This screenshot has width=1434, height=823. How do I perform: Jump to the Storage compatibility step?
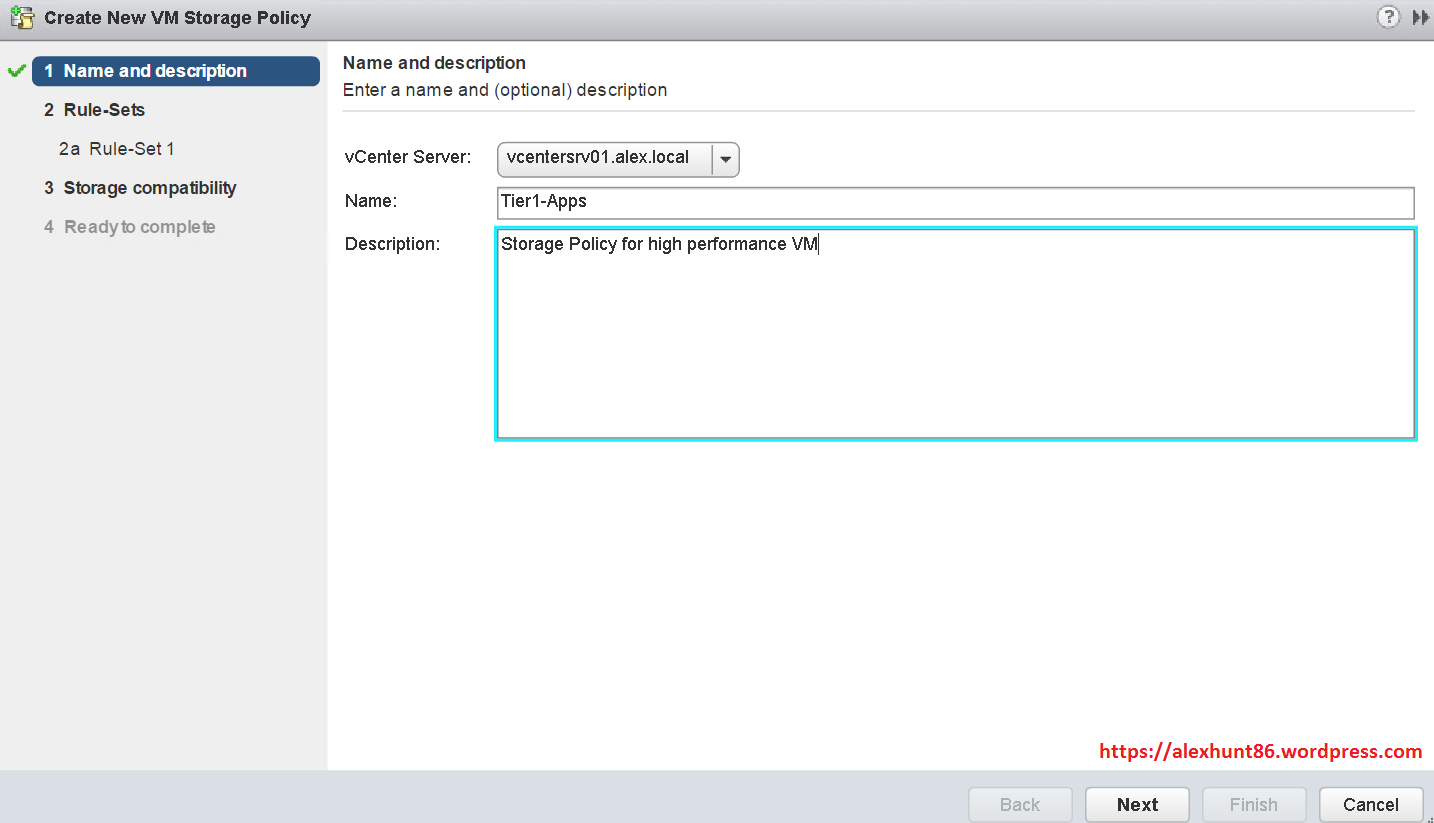pos(150,188)
